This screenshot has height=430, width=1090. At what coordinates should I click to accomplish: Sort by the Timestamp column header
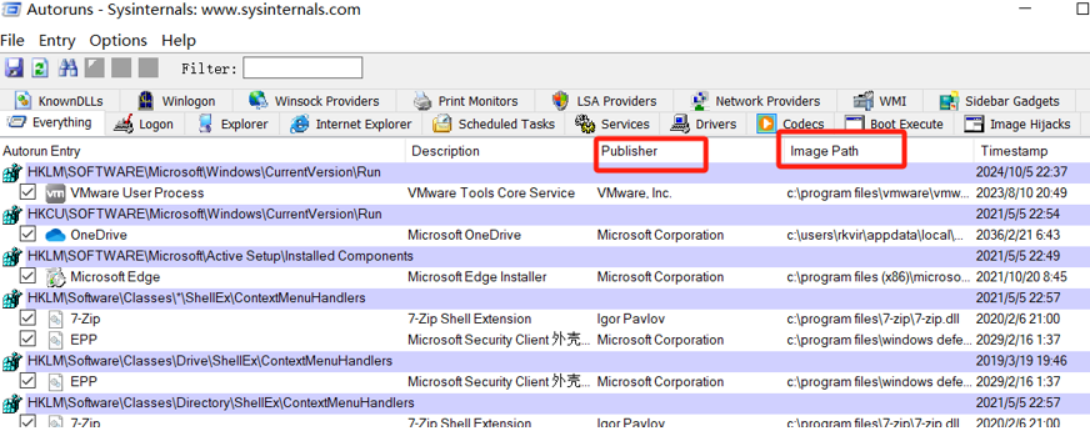point(1032,151)
